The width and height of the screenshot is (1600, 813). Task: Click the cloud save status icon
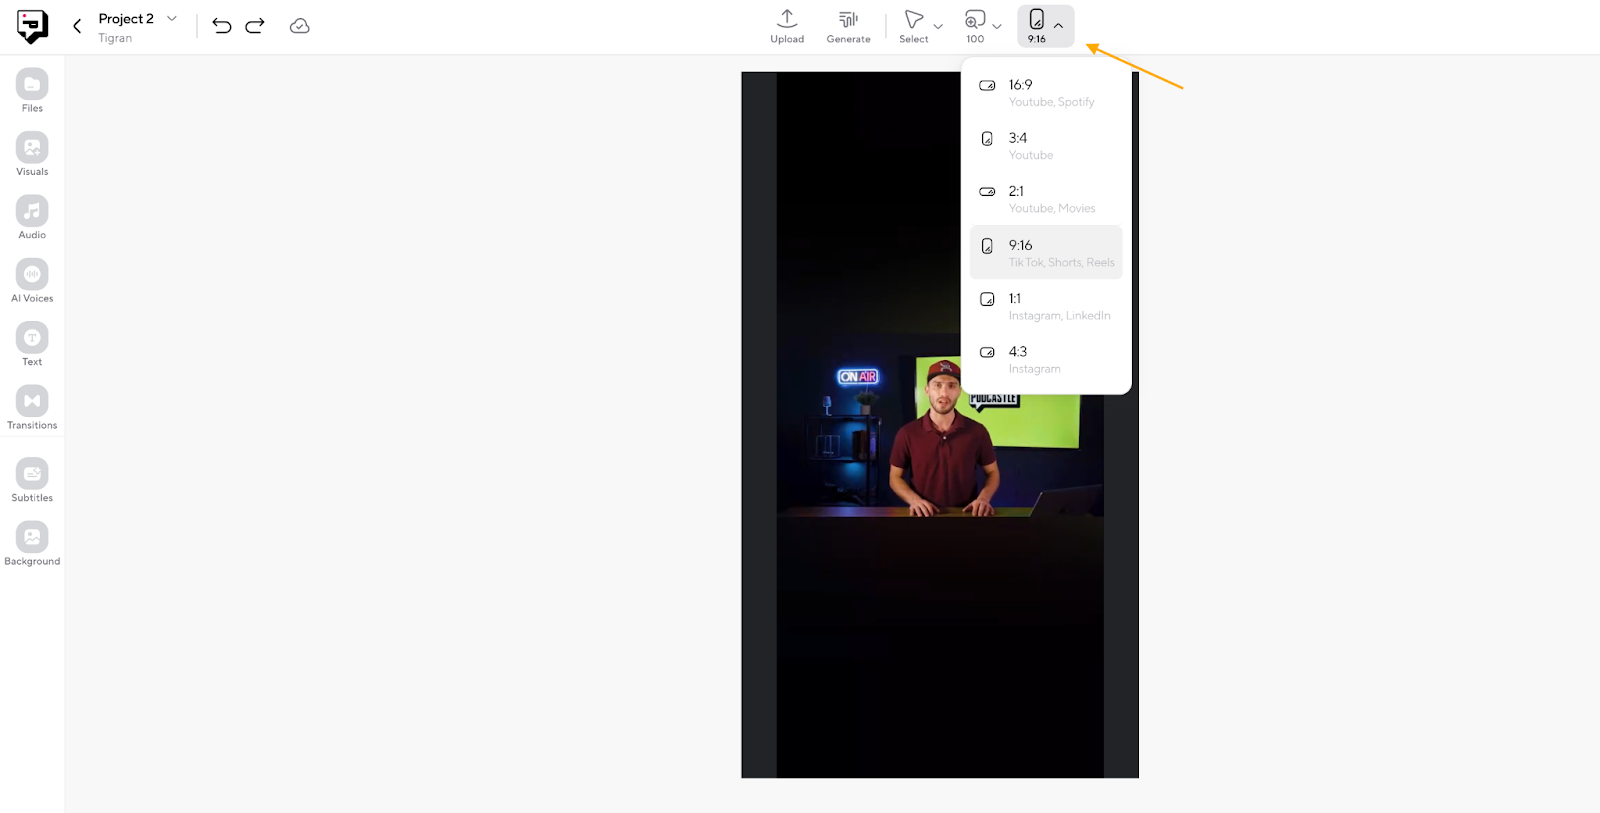click(299, 26)
